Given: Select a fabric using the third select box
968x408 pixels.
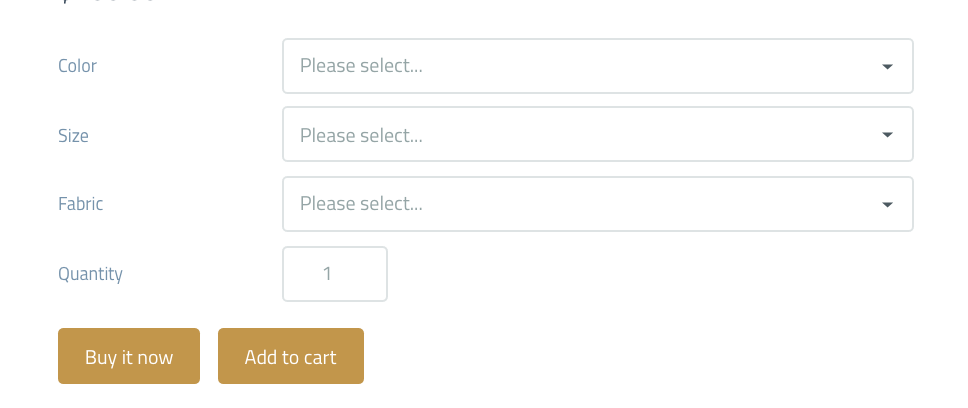Looking at the screenshot, I should (597, 204).
